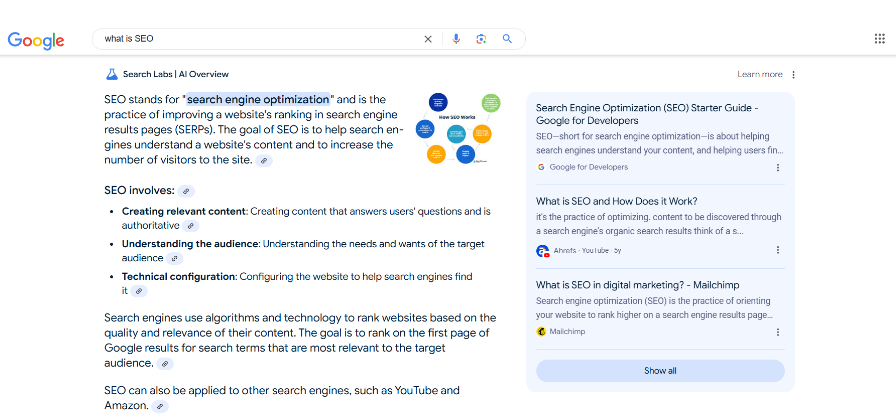Open 'Search Engine Optimization (SEO) Starter Guide' result

pos(647,114)
